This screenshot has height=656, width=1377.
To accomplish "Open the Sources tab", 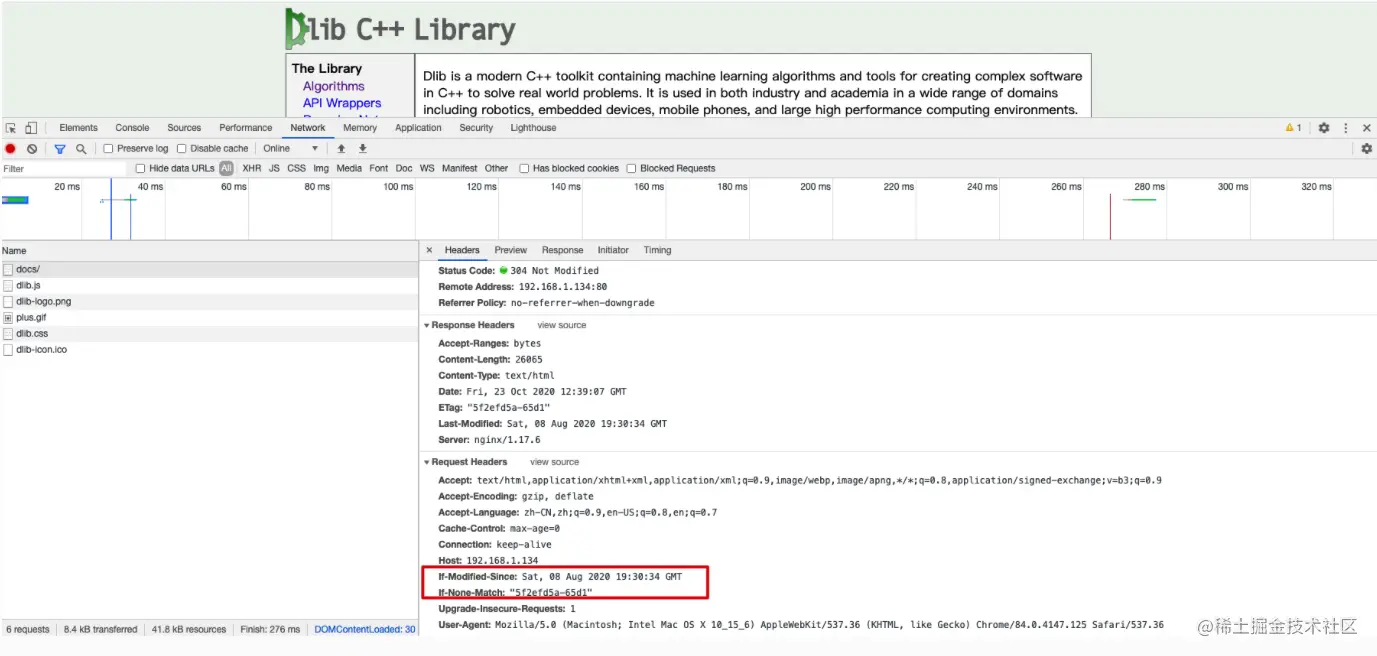I will point(184,128).
